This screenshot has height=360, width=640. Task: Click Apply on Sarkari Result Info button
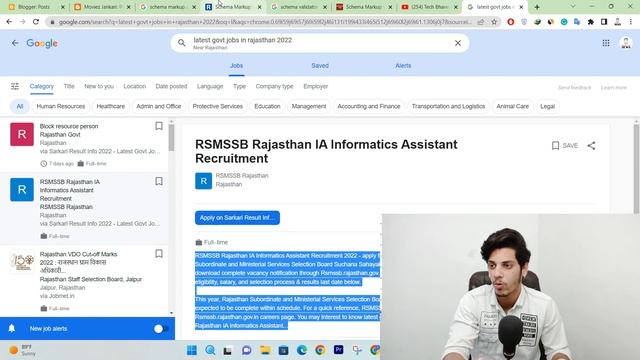237,218
